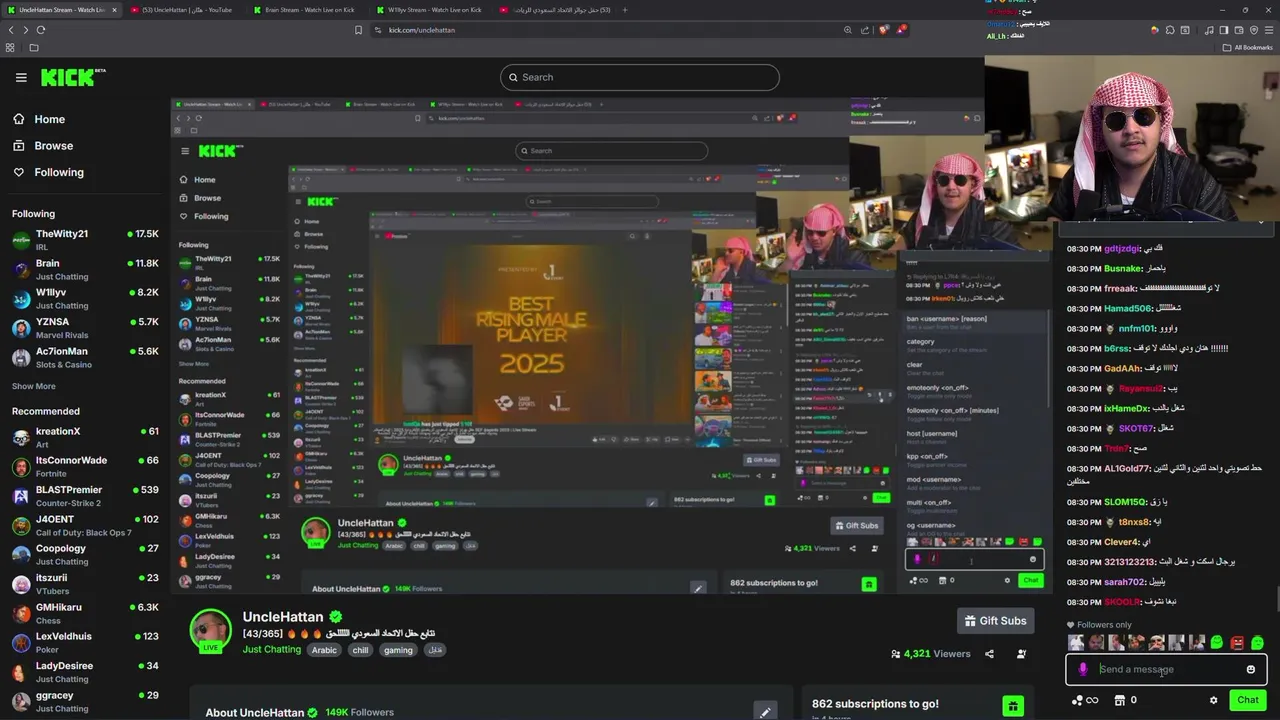Open J4OENT recommended channel

click(x=84, y=525)
